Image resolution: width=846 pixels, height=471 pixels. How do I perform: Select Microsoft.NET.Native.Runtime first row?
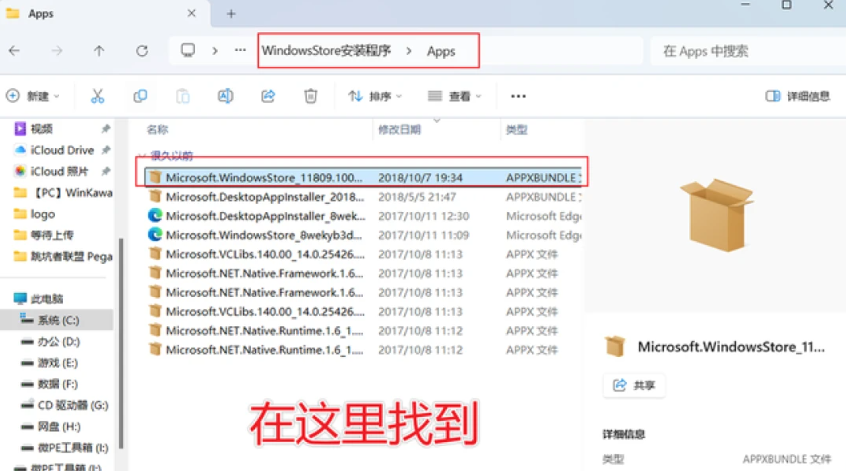[363, 331]
